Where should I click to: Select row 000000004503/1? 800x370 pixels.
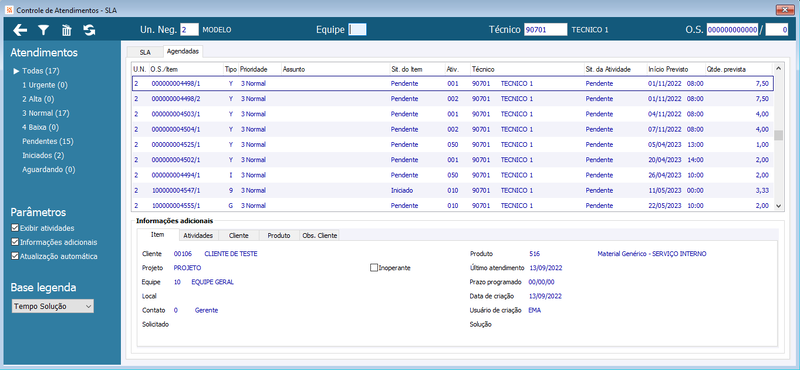[x=453, y=114]
